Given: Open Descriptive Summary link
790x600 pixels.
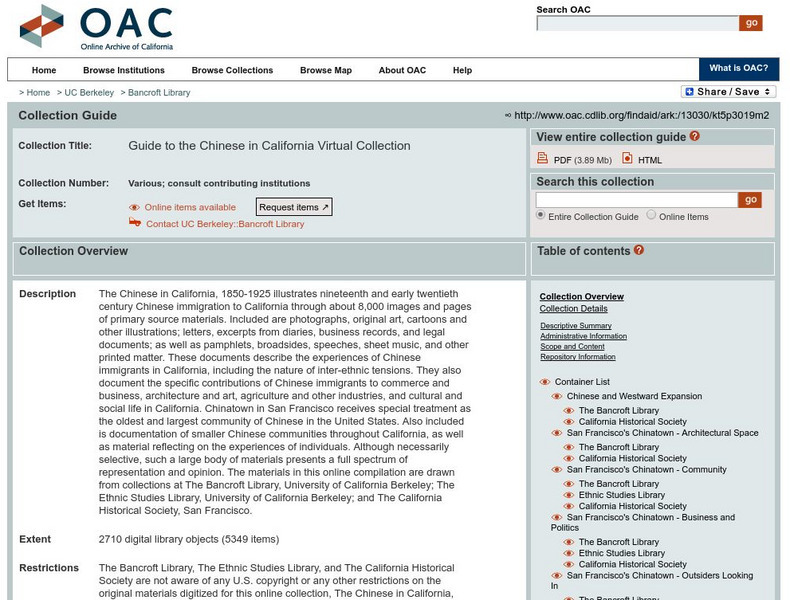Looking at the screenshot, I should (576, 326).
